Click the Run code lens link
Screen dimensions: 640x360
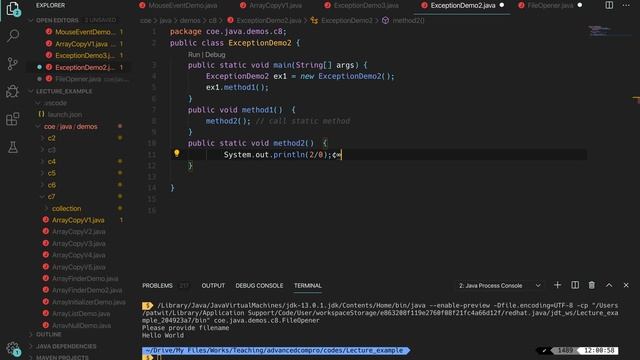(194, 54)
